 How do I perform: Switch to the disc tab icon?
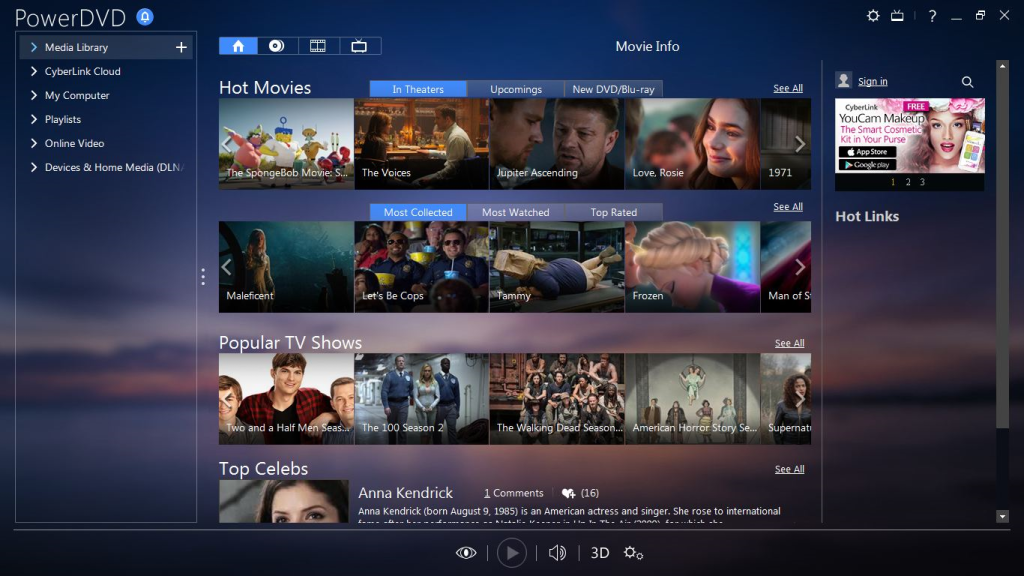(x=277, y=46)
